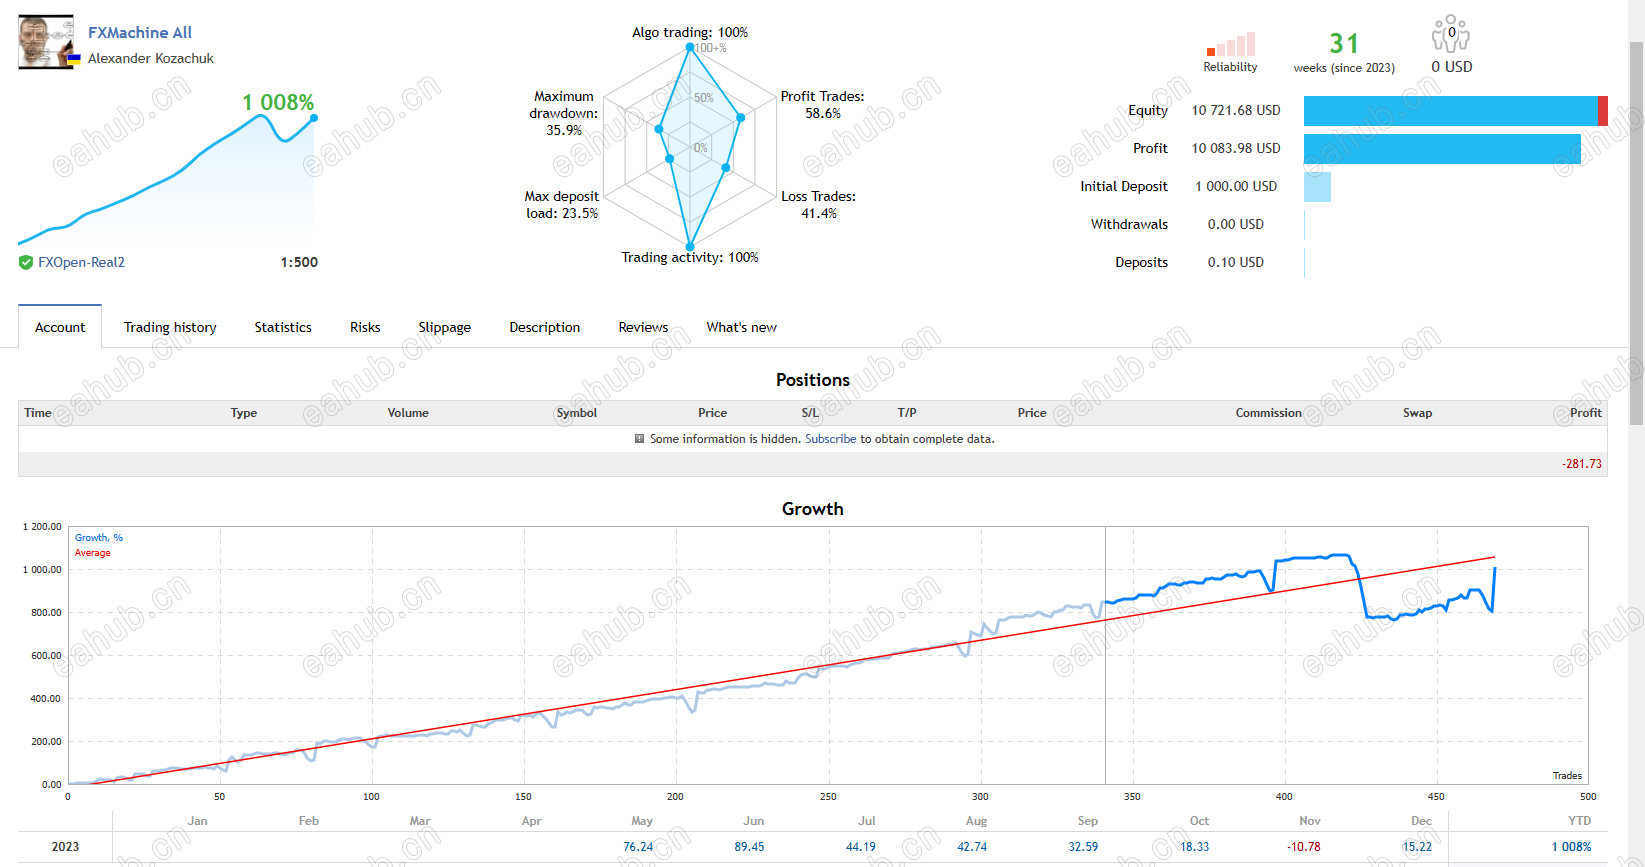Click the Growth, % legend label
The image size is (1645, 867).
pyautogui.click(x=99, y=538)
